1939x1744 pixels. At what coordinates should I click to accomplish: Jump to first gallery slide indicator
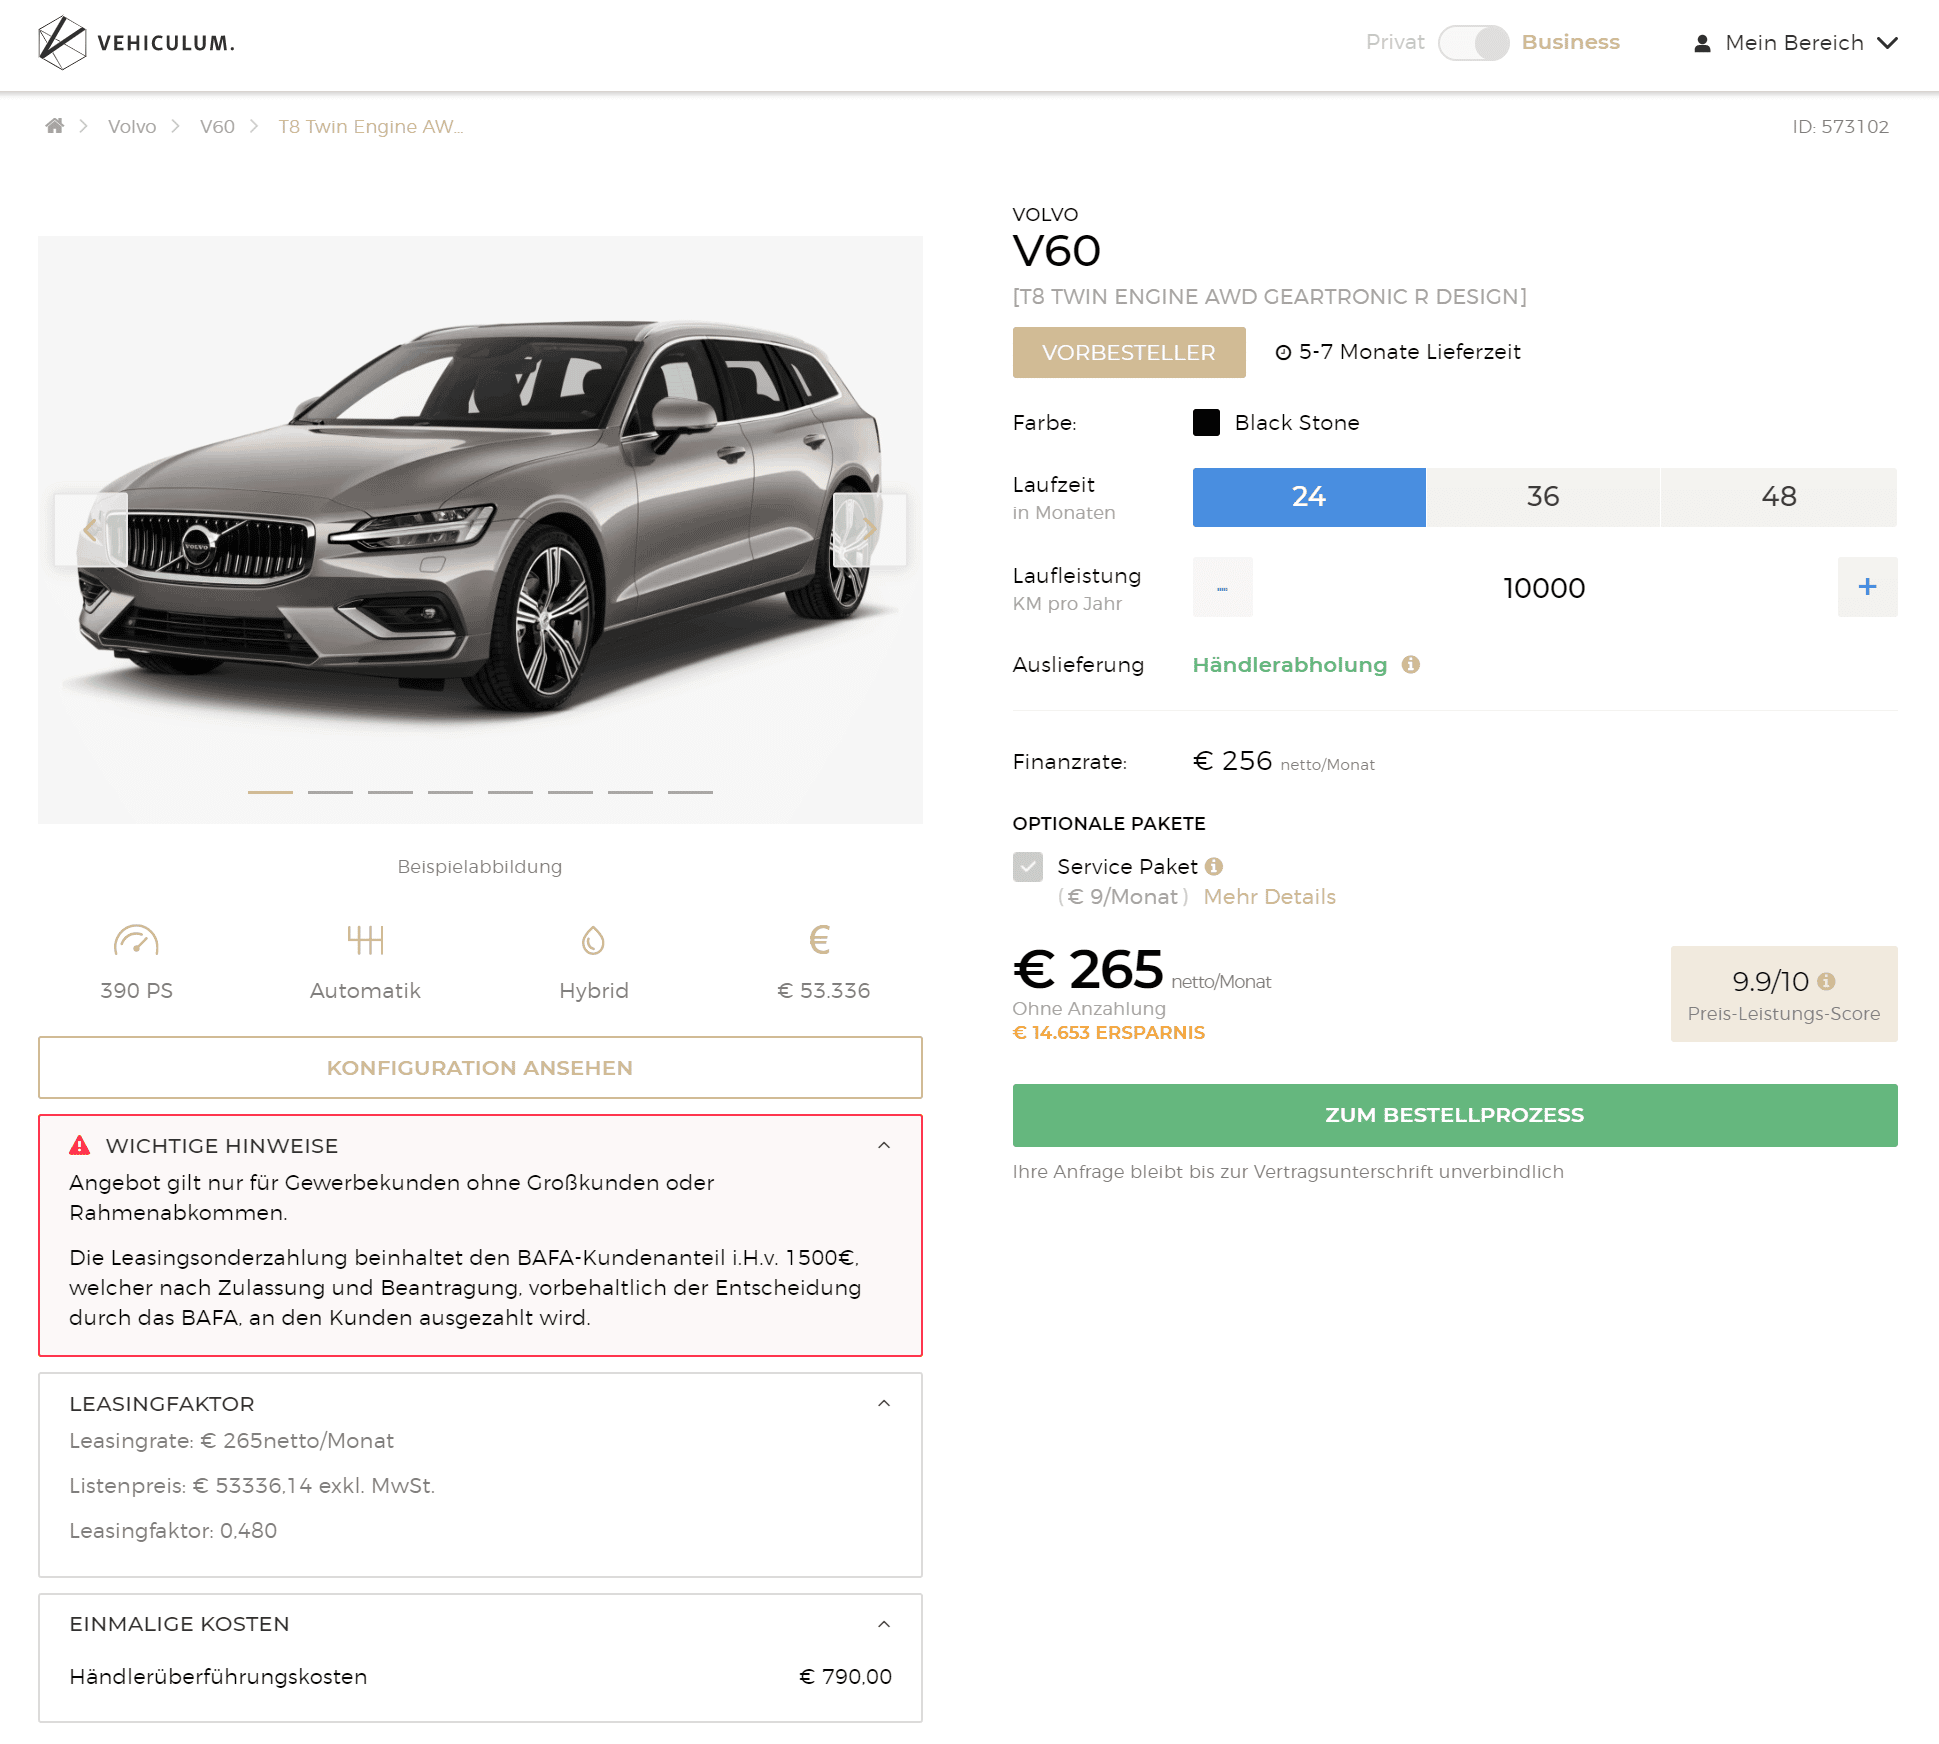pyautogui.click(x=270, y=792)
